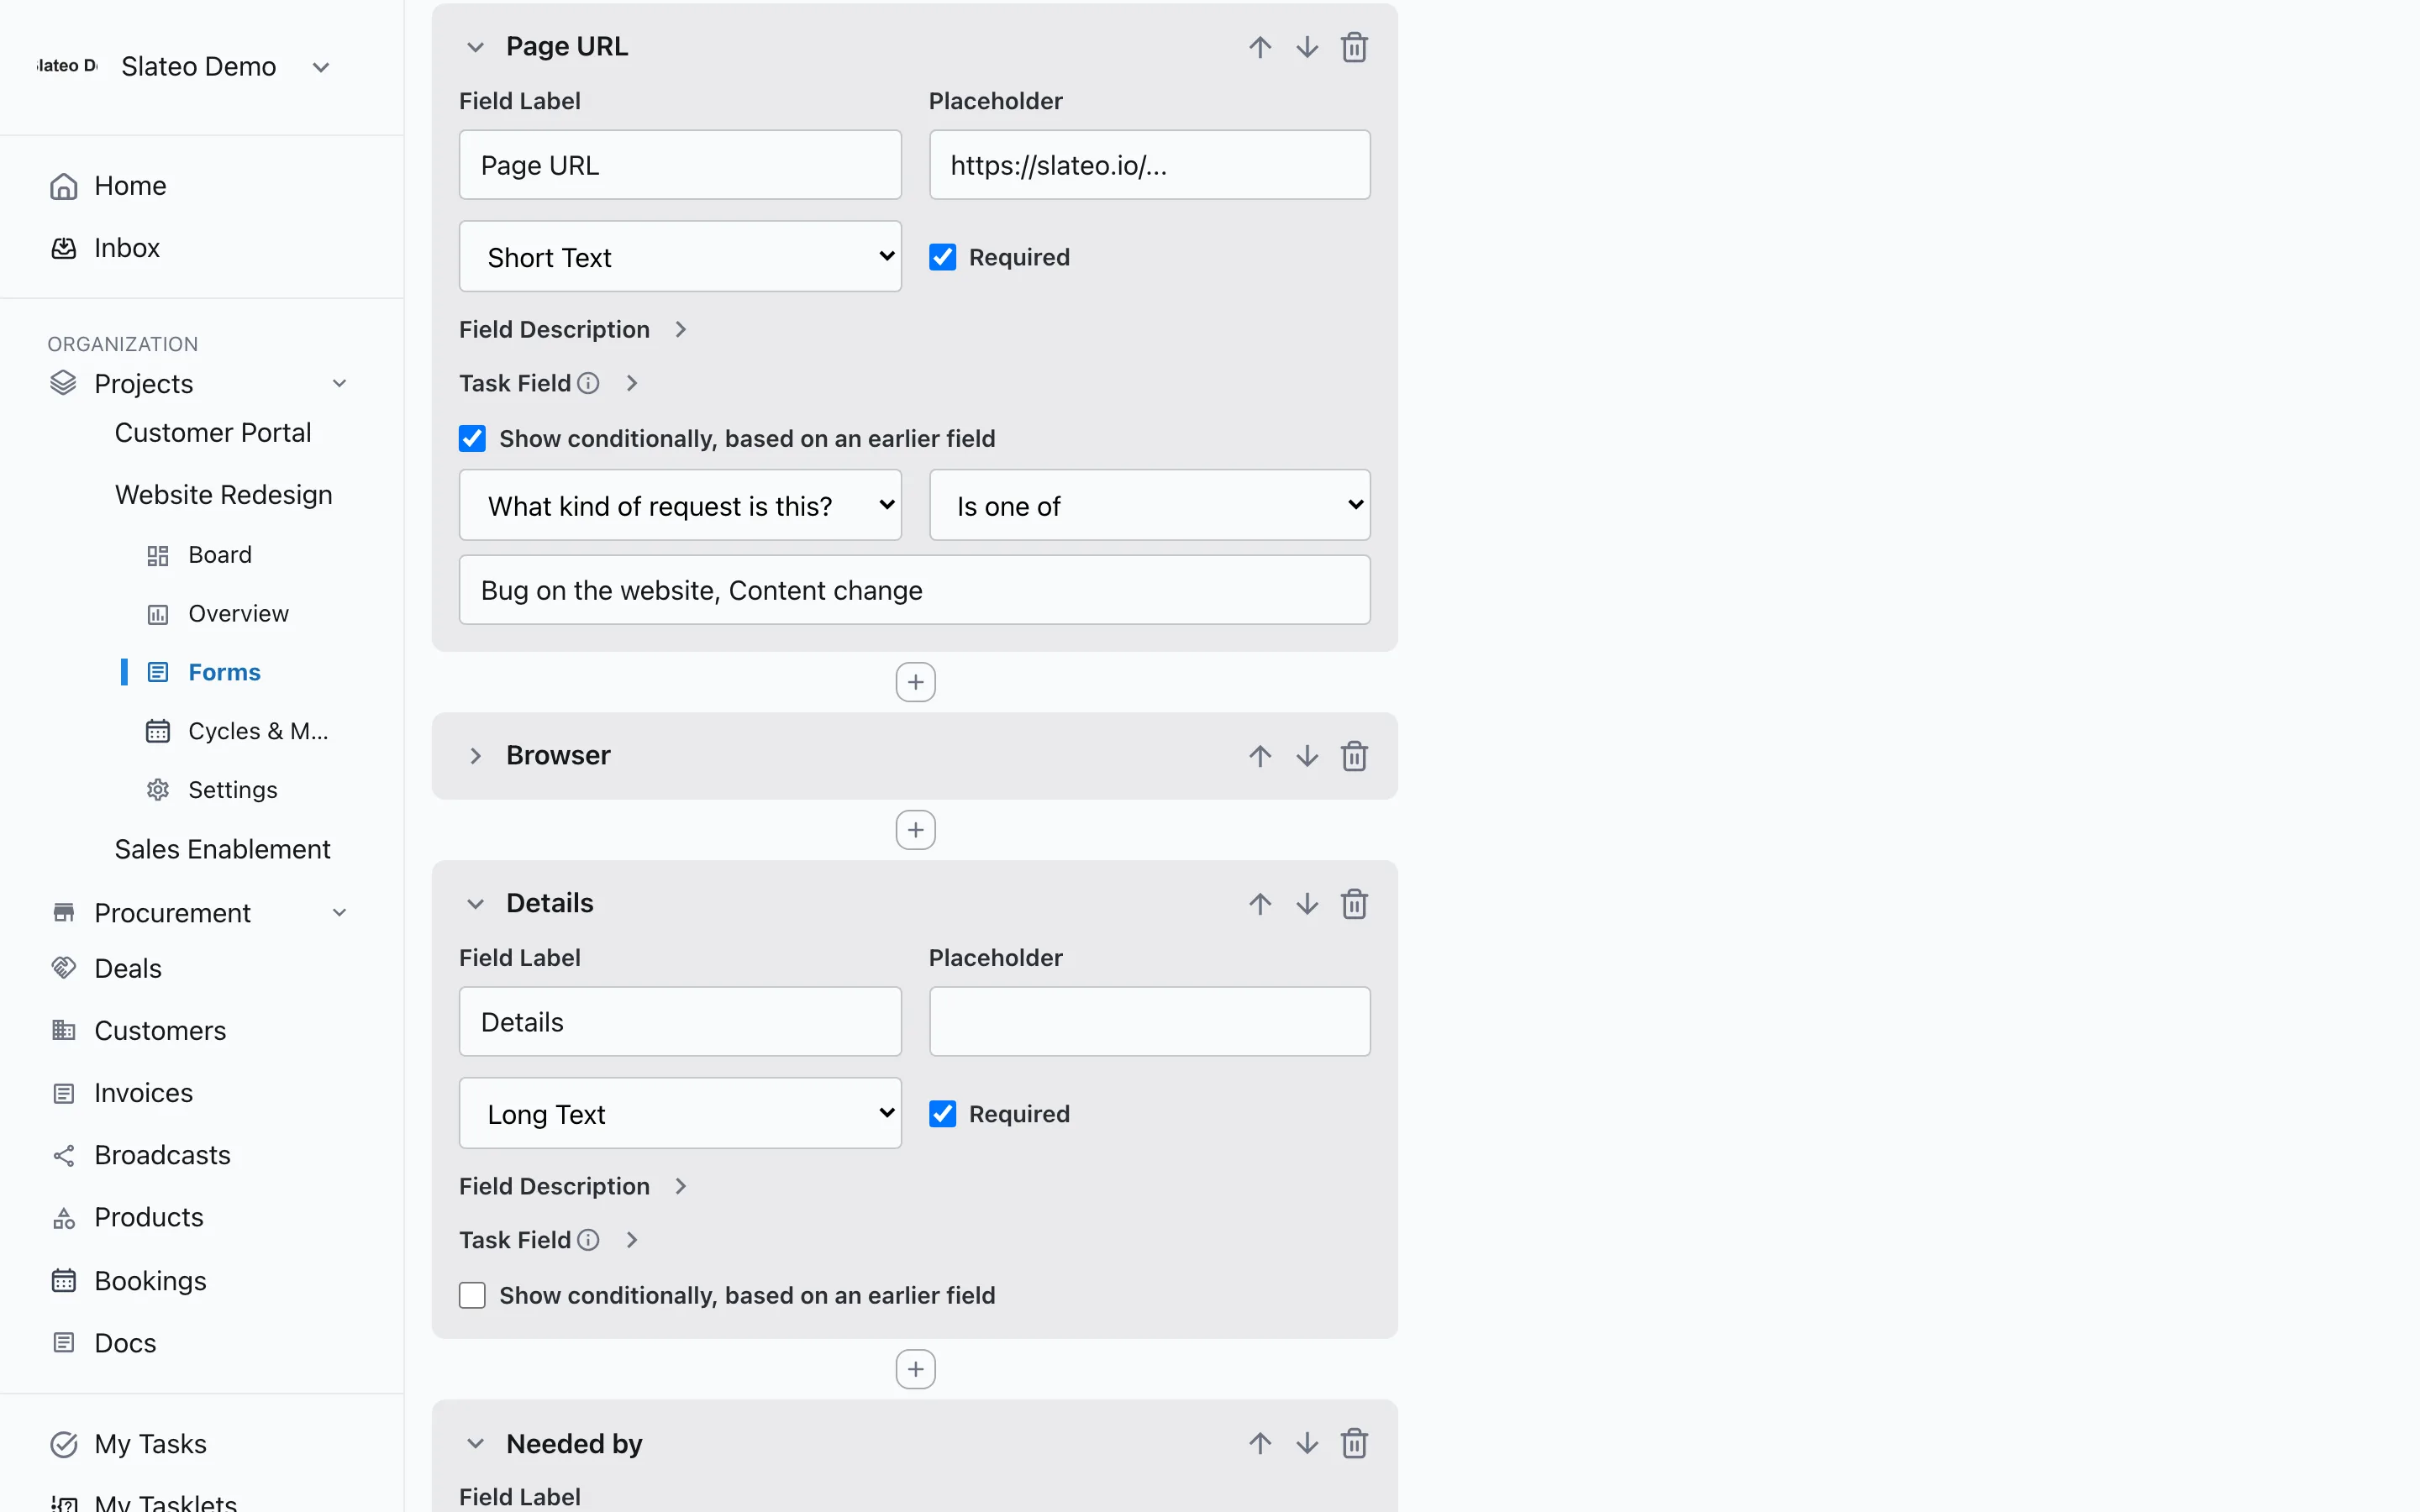This screenshot has height=1512, width=2420.
Task: Add a field below Browser
Action: [915, 830]
